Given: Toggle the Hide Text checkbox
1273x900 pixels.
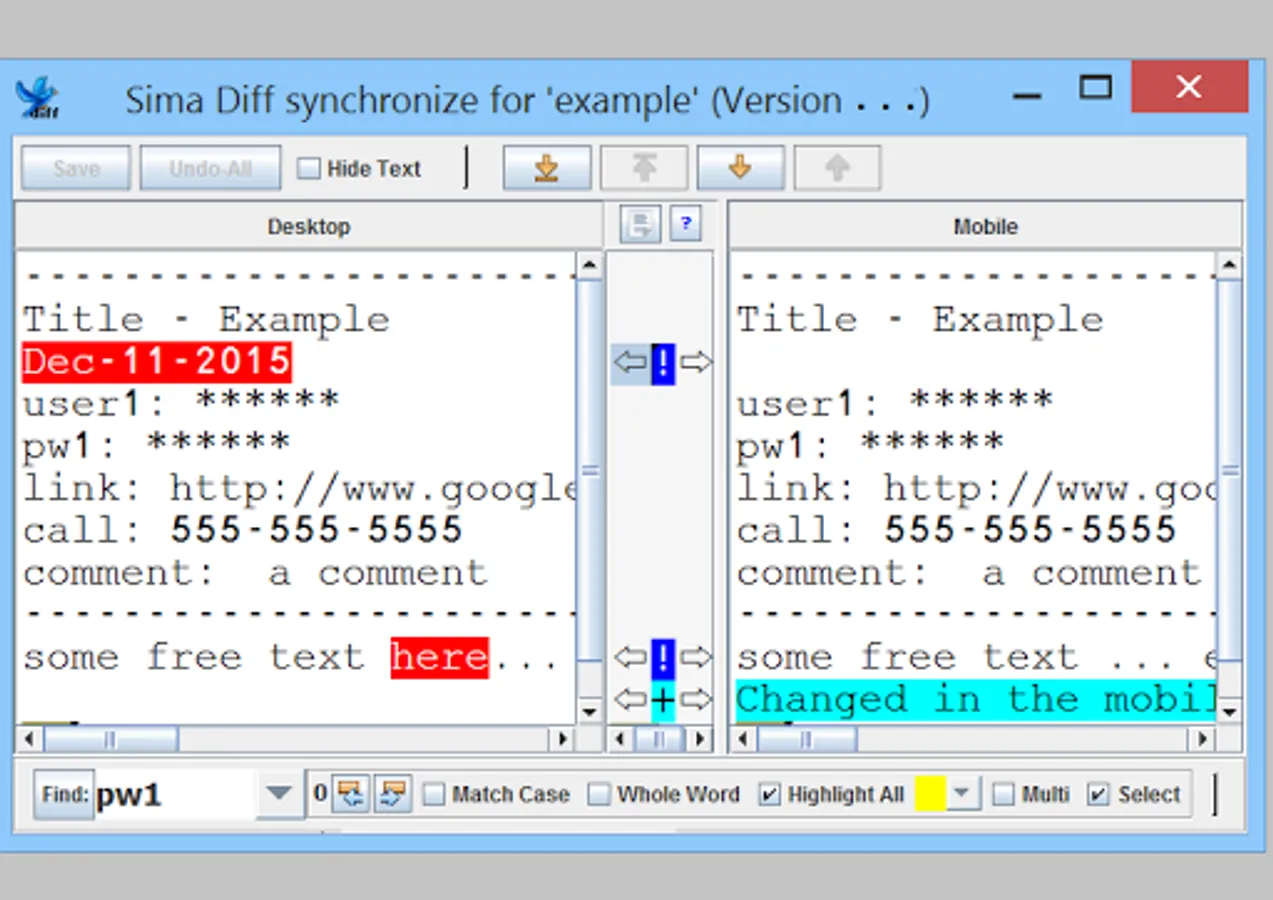Looking at the screenshot, I should pos(309,168).
